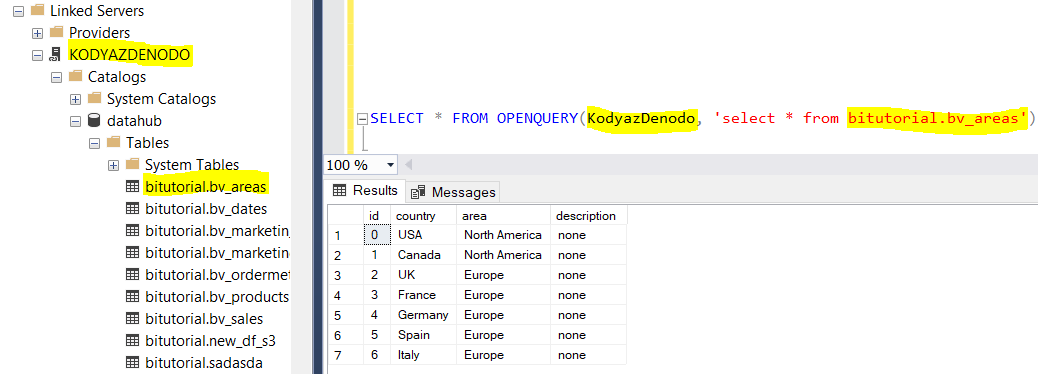This screenshot has width=1038, height=374.
Task: Click the table icon of bitutorial.new_df_s3
Action: point(132,341)
